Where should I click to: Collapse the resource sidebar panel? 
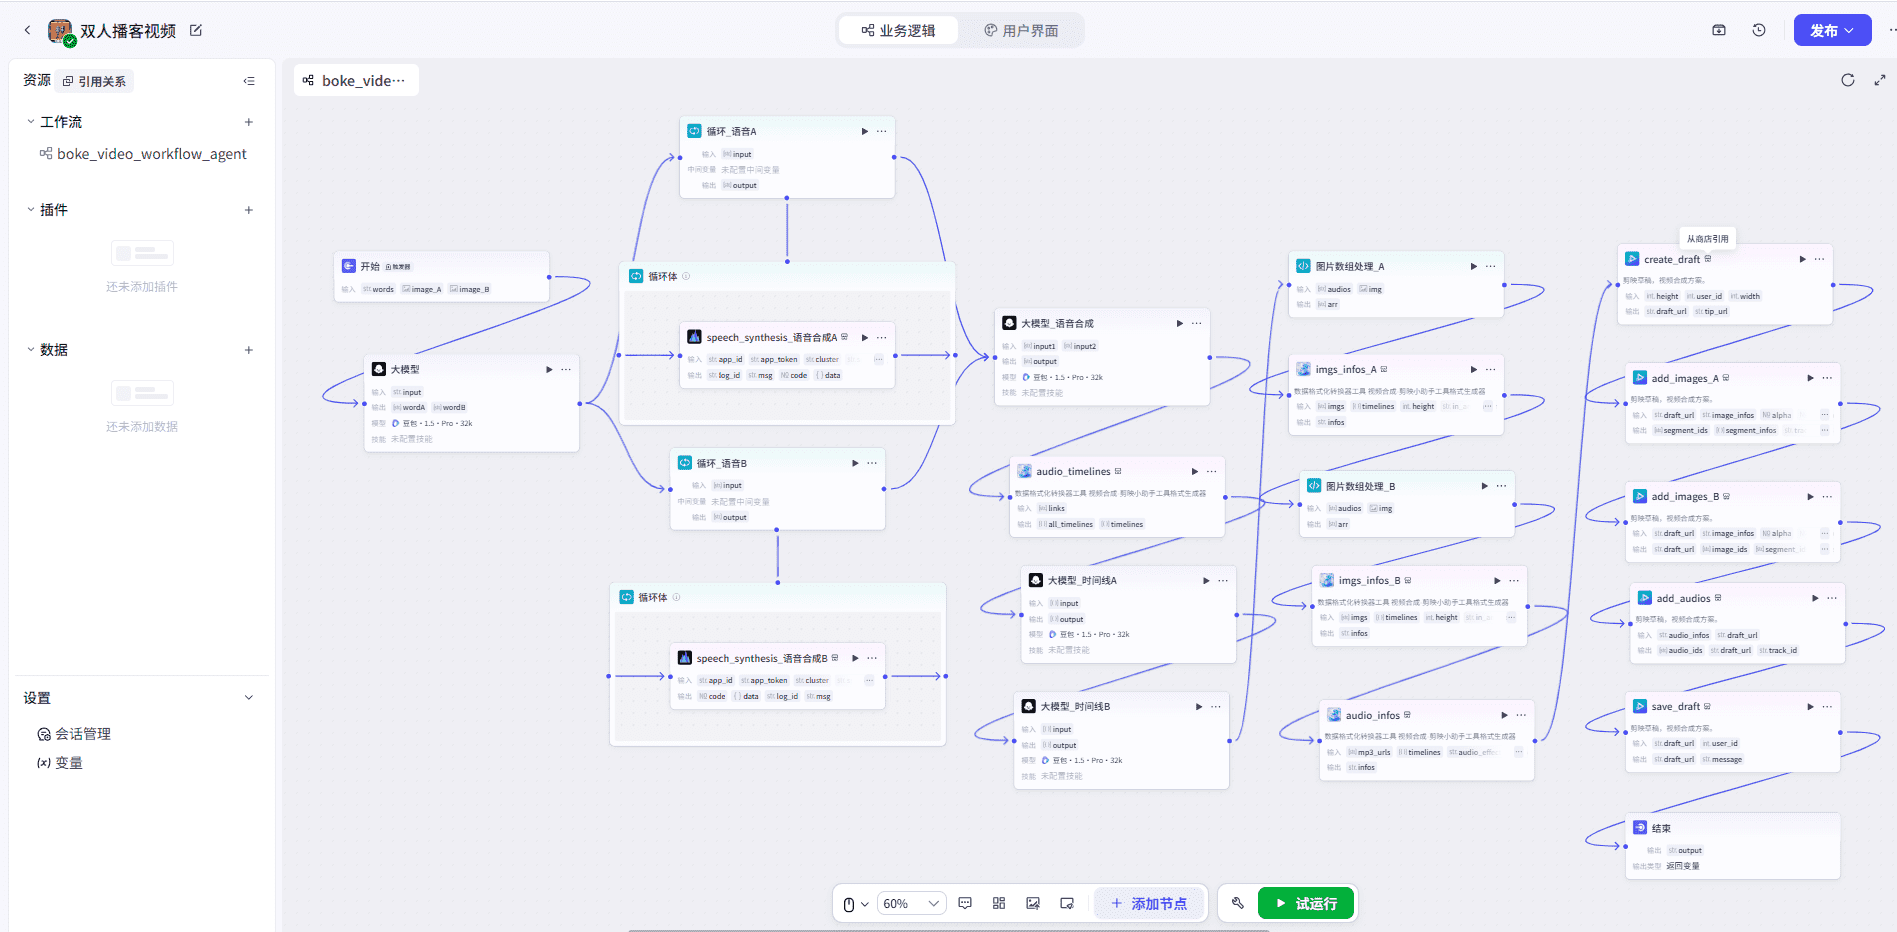coord(249,81)
